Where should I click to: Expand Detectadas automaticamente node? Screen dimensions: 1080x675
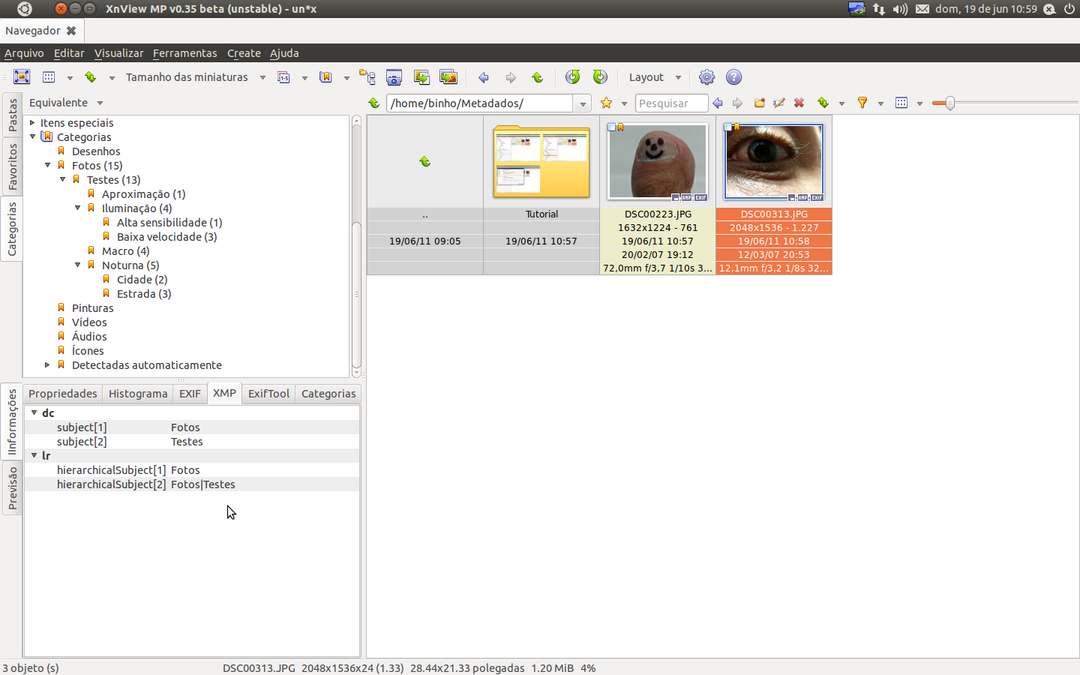click(48, 365)
